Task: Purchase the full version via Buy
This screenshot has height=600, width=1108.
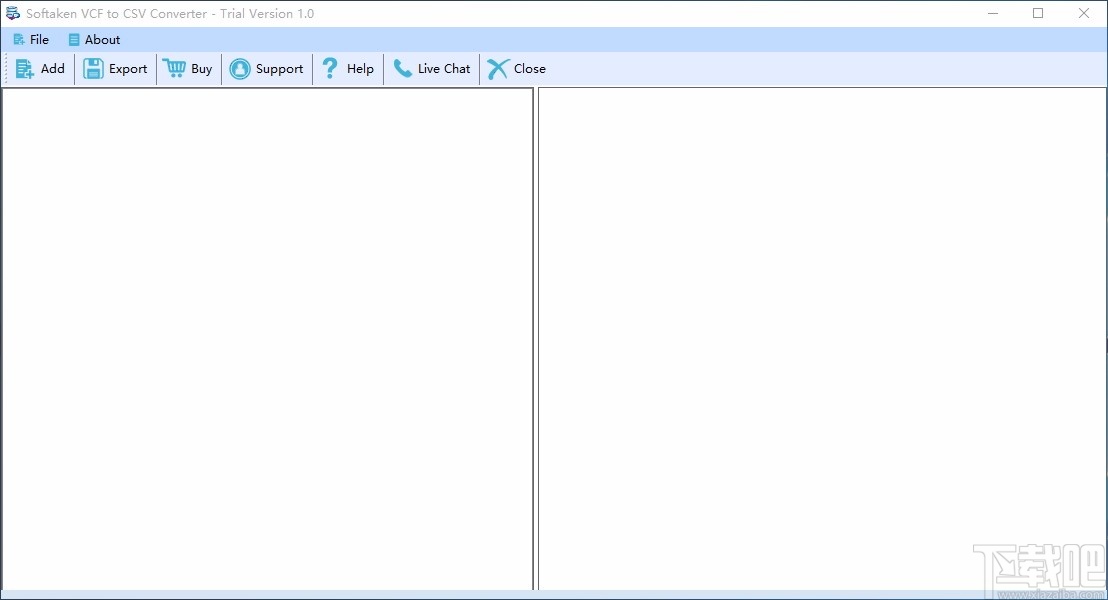Action: point(188,68)
